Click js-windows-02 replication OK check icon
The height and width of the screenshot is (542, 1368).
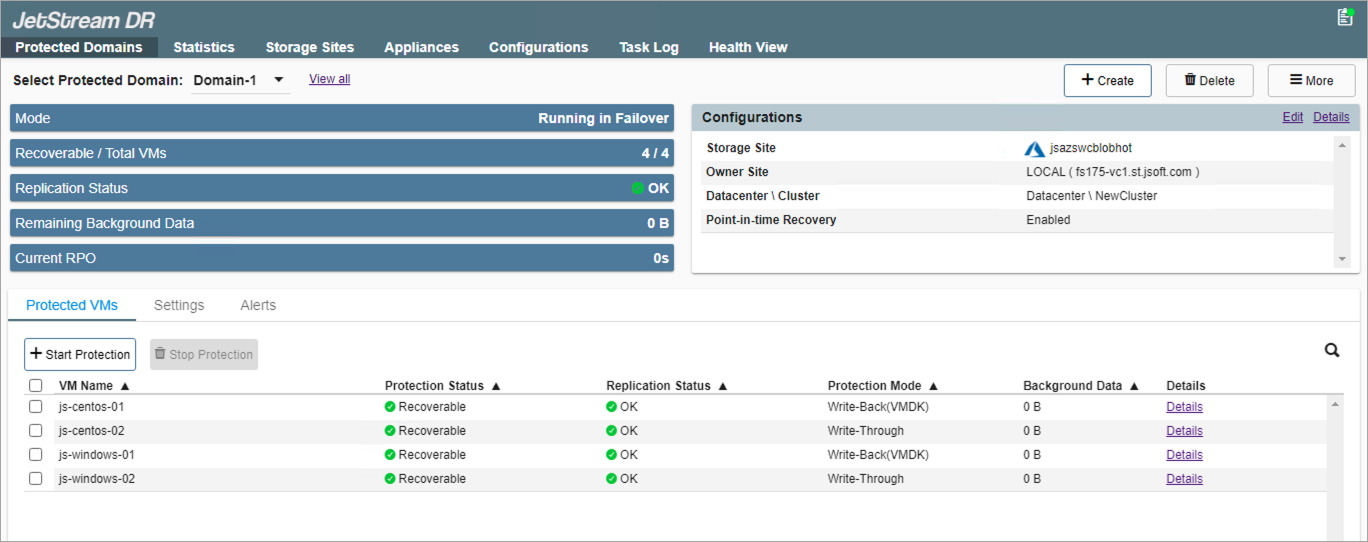pyautogui.click(x=611, y=479)
